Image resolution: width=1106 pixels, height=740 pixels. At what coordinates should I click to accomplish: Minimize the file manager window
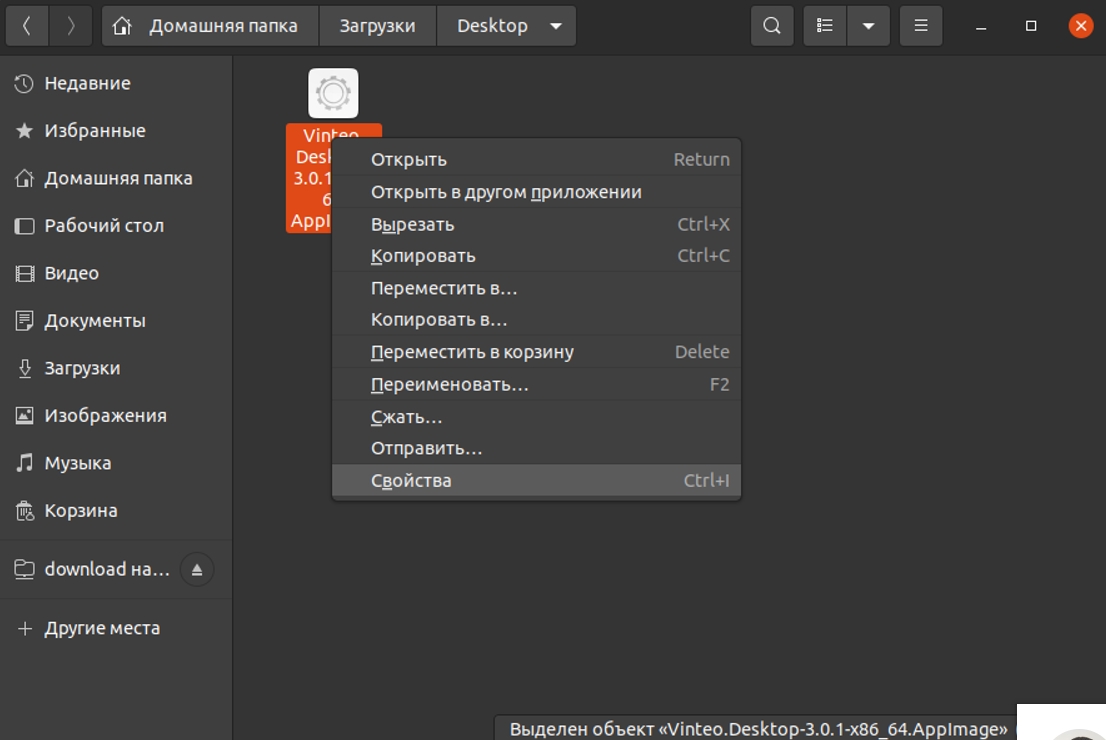click(x=981, y=26)
